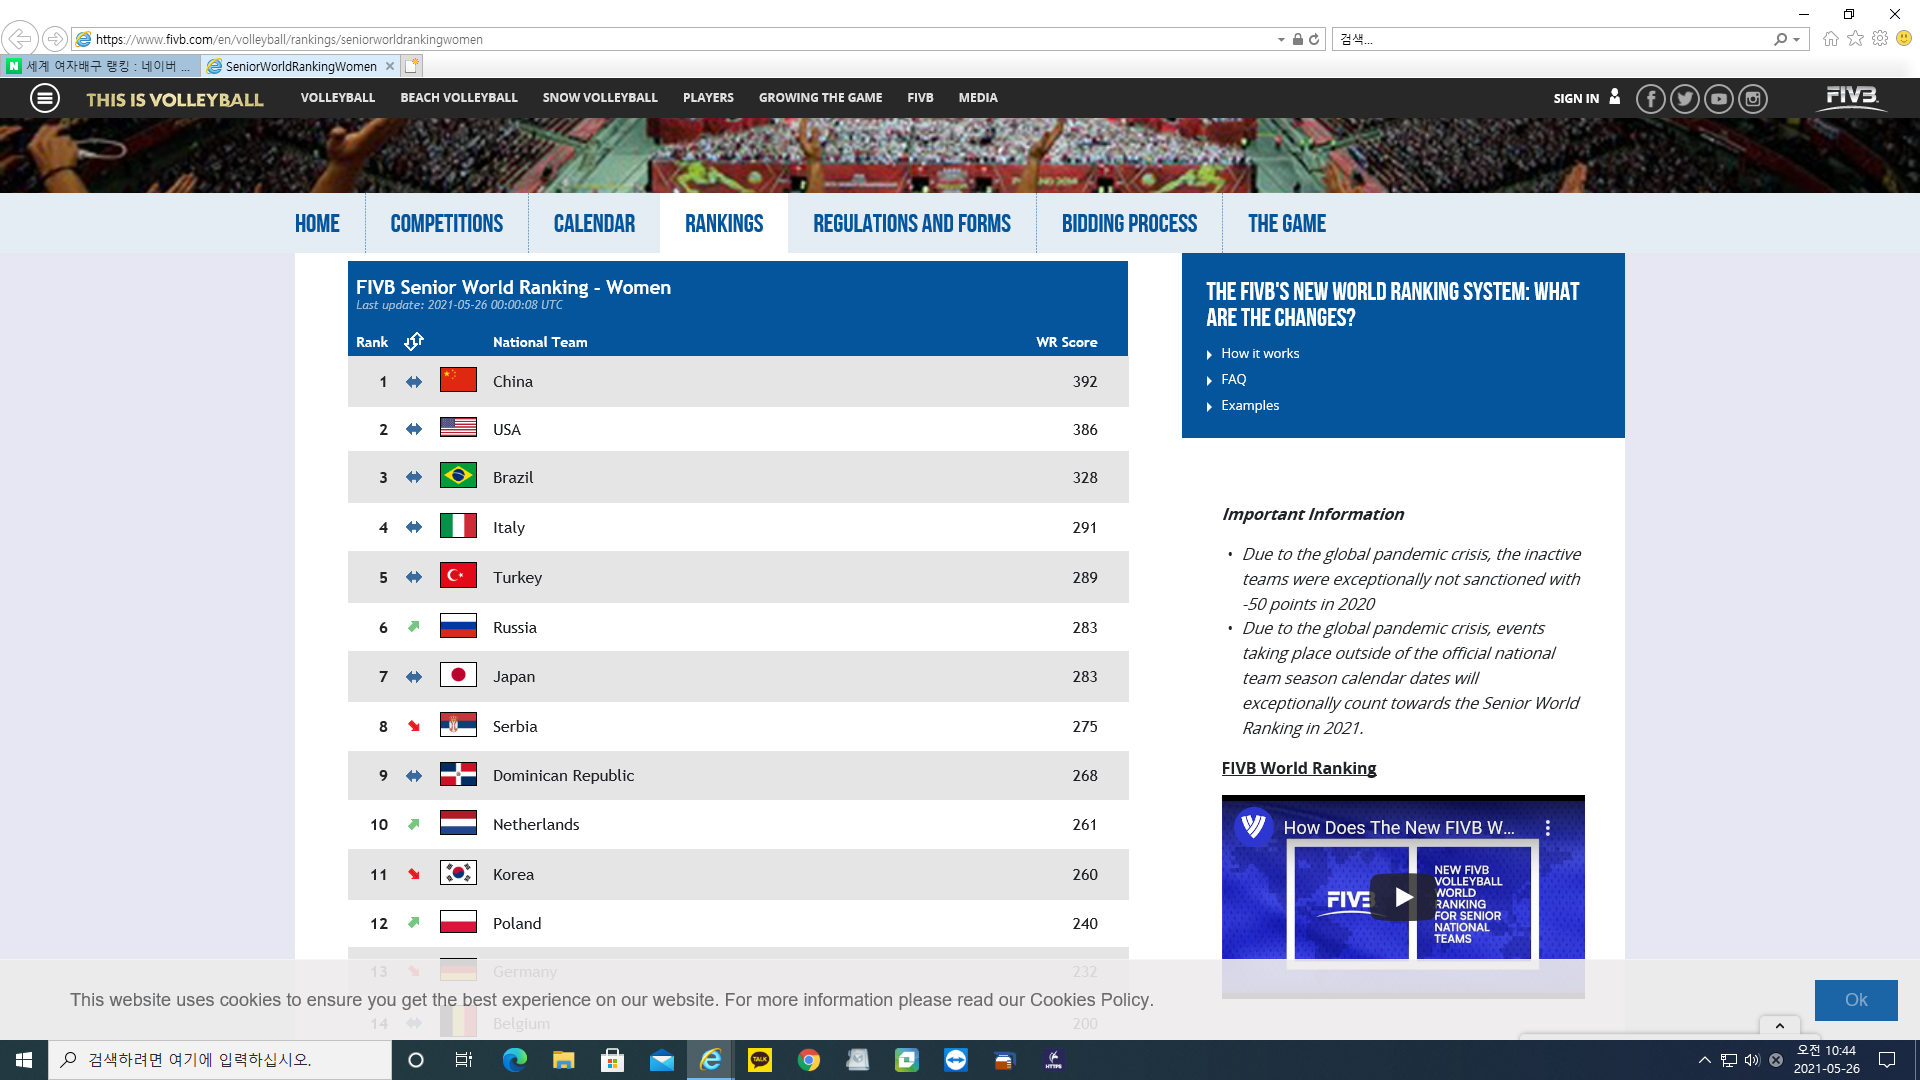Open BEACH VOLLEYBALL top menu
This screenshot has height=1080, width=1920.
point(459,98)
